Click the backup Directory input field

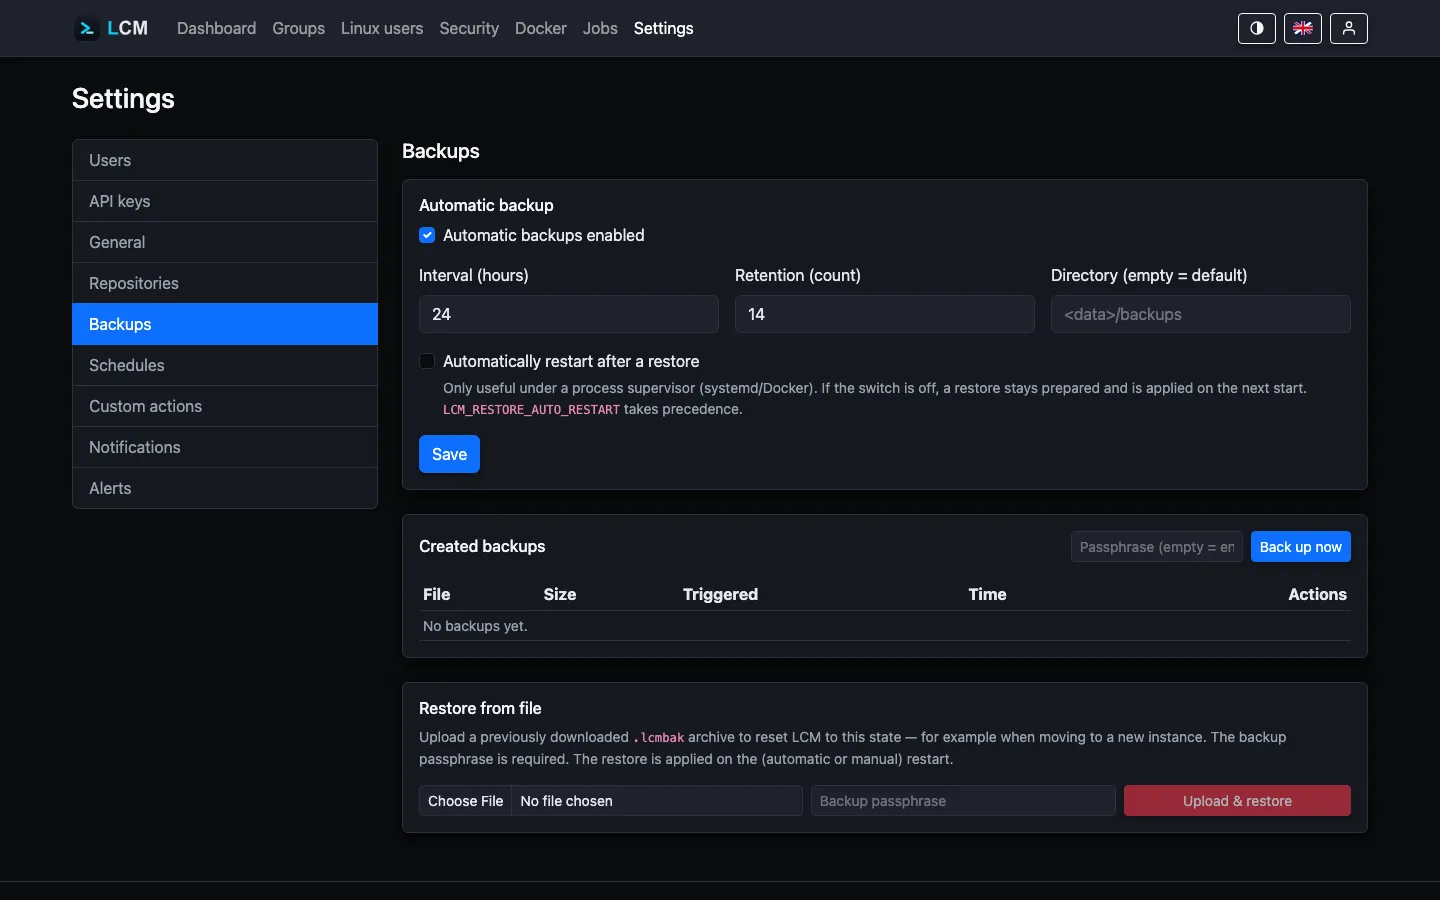click(1201, 314)
